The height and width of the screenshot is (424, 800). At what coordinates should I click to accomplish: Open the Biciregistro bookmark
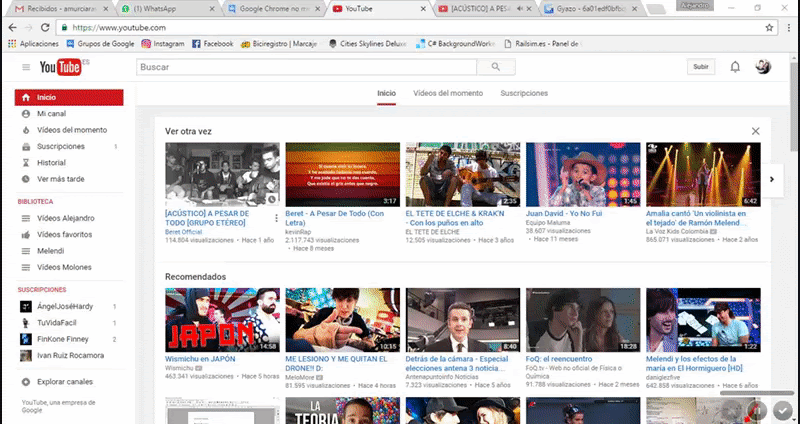pos(279,44)
